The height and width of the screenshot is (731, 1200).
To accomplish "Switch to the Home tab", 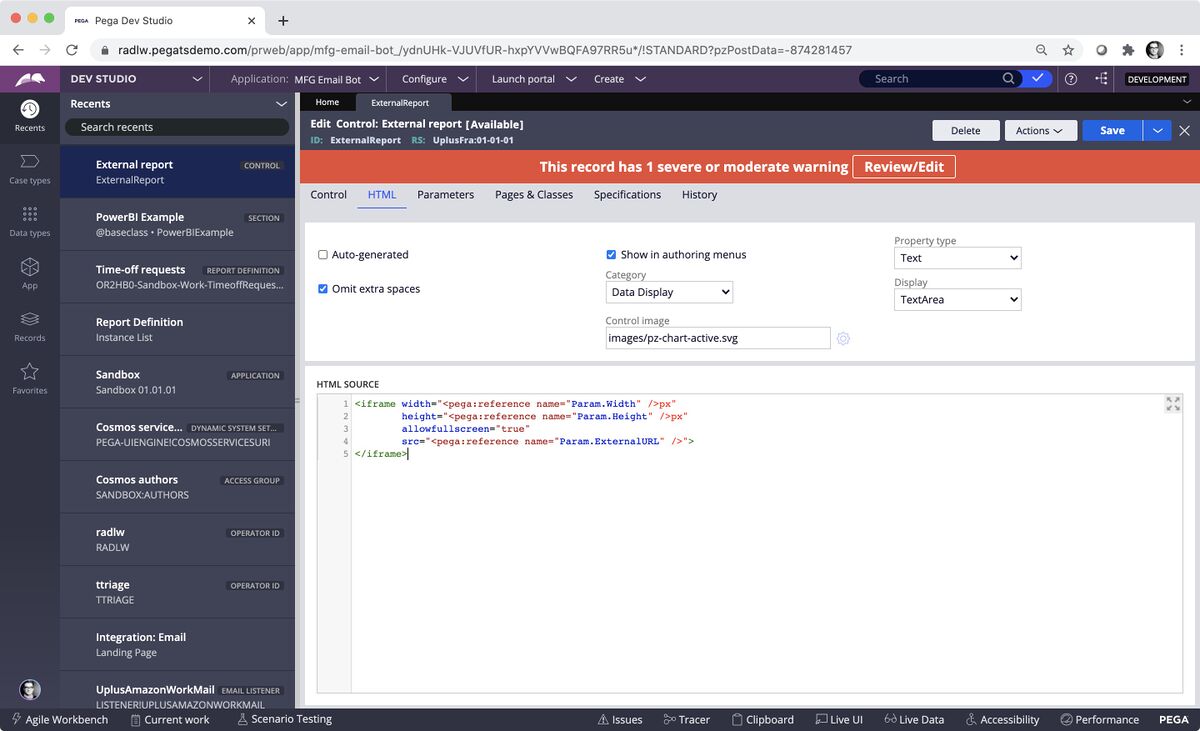I will click(x=327, y=102).
